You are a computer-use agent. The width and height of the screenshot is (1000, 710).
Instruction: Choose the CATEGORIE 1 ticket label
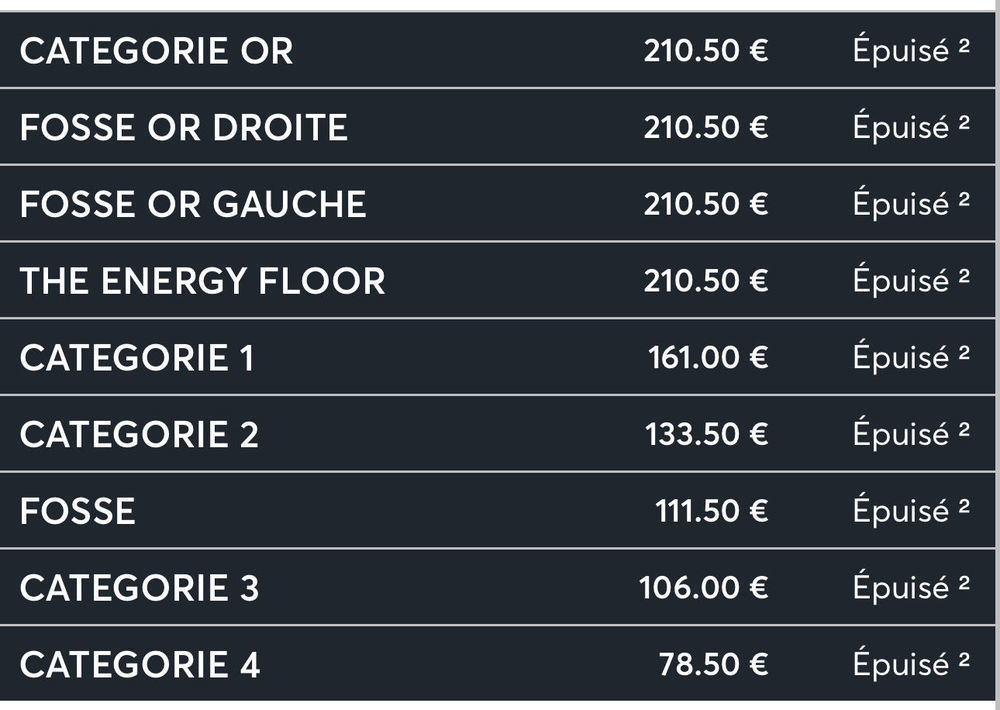tap(137, 357)
